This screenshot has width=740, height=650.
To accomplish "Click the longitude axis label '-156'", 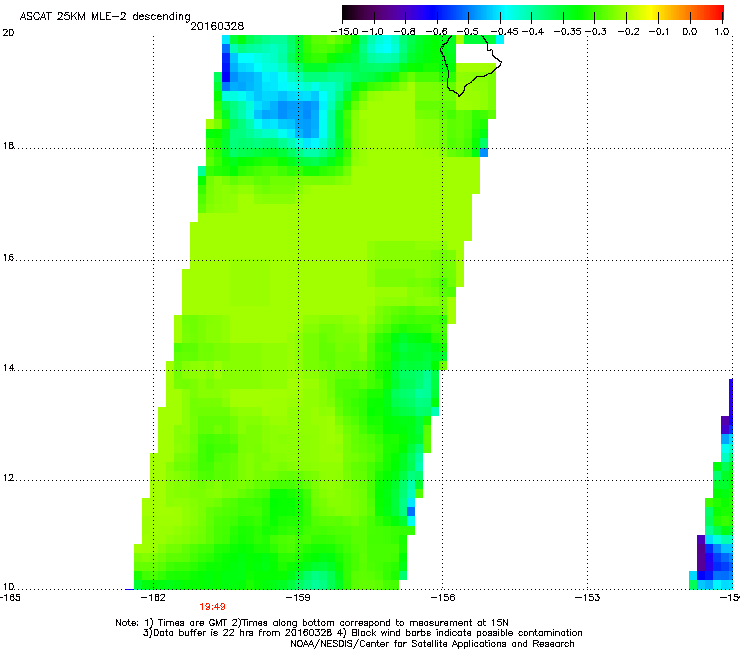I will pos(443,598).
